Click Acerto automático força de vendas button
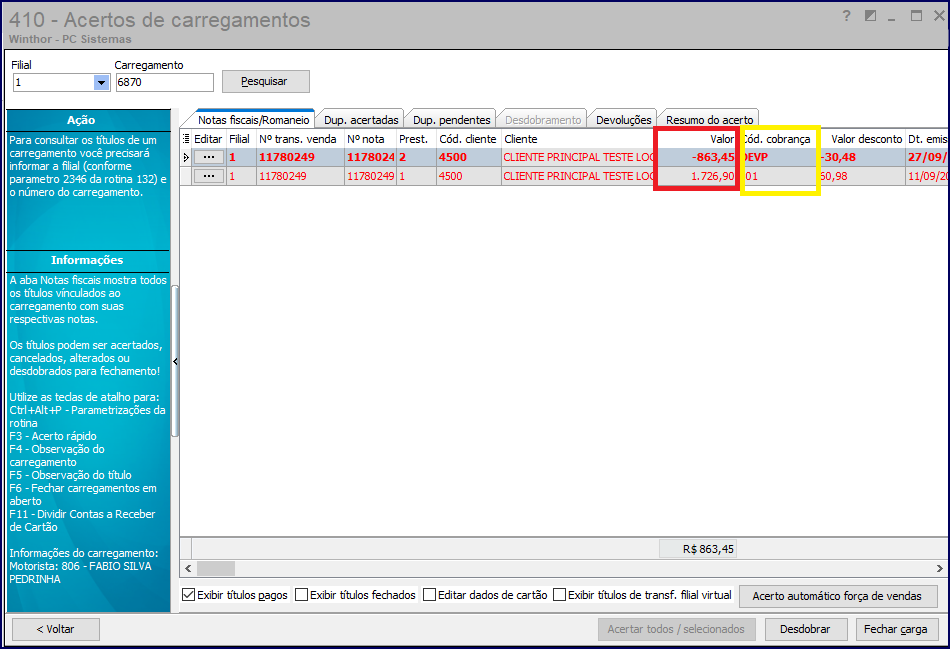The height and width of the screenshot is (649, 950). click(837, 596)
